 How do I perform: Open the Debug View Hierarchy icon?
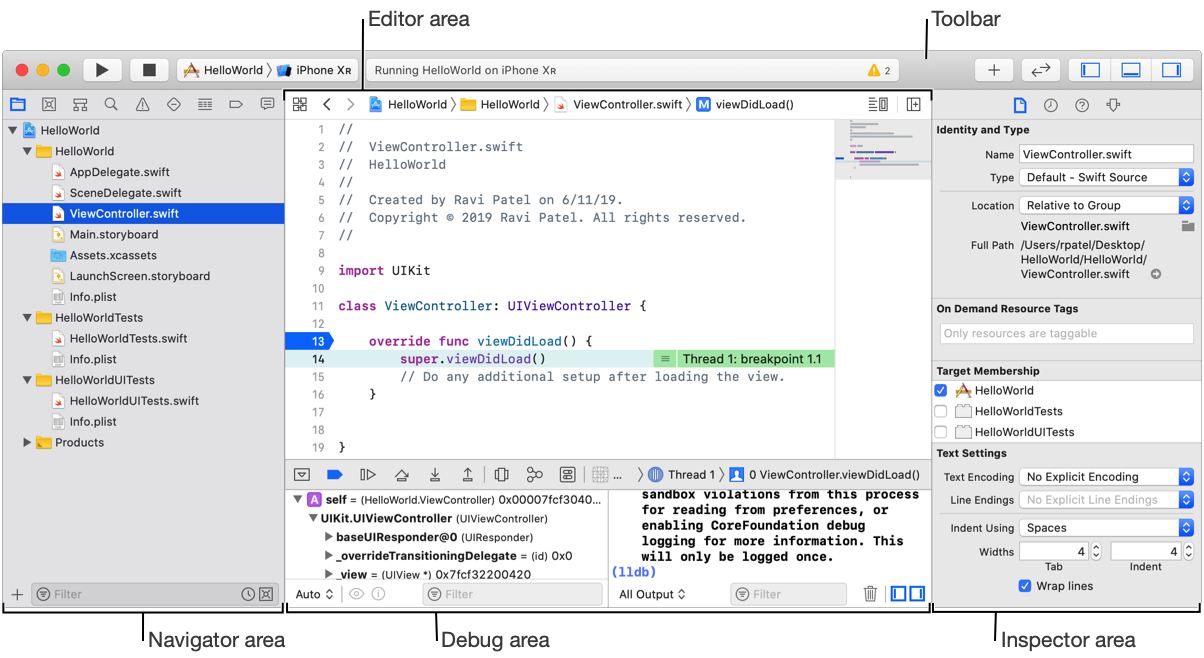(x=502, y=475)
